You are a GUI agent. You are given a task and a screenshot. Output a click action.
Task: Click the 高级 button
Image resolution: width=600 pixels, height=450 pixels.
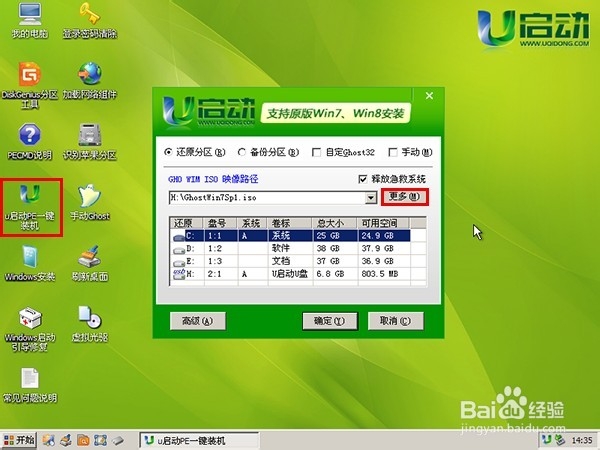tap(198, 321)
